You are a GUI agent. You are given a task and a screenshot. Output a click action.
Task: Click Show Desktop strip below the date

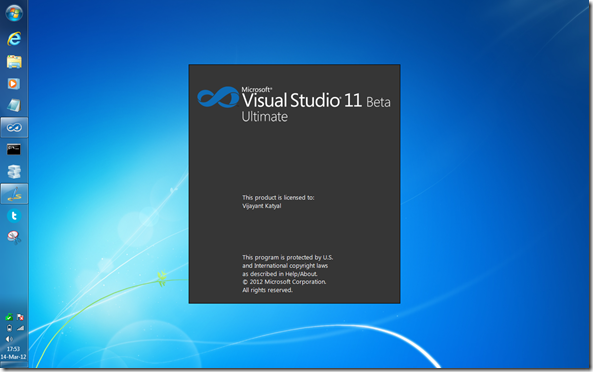click(14, 364)
